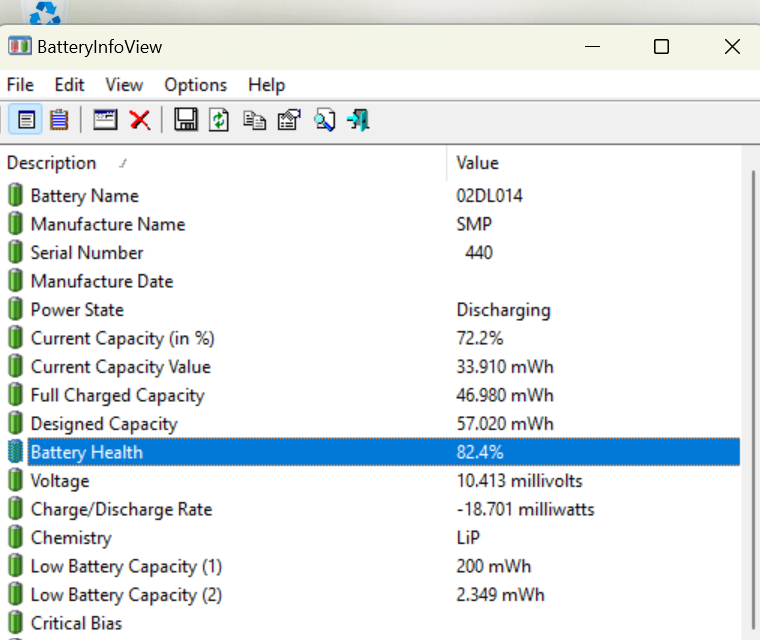Click battery icon beside Power State
760x640 pixels.
[16, 309]
